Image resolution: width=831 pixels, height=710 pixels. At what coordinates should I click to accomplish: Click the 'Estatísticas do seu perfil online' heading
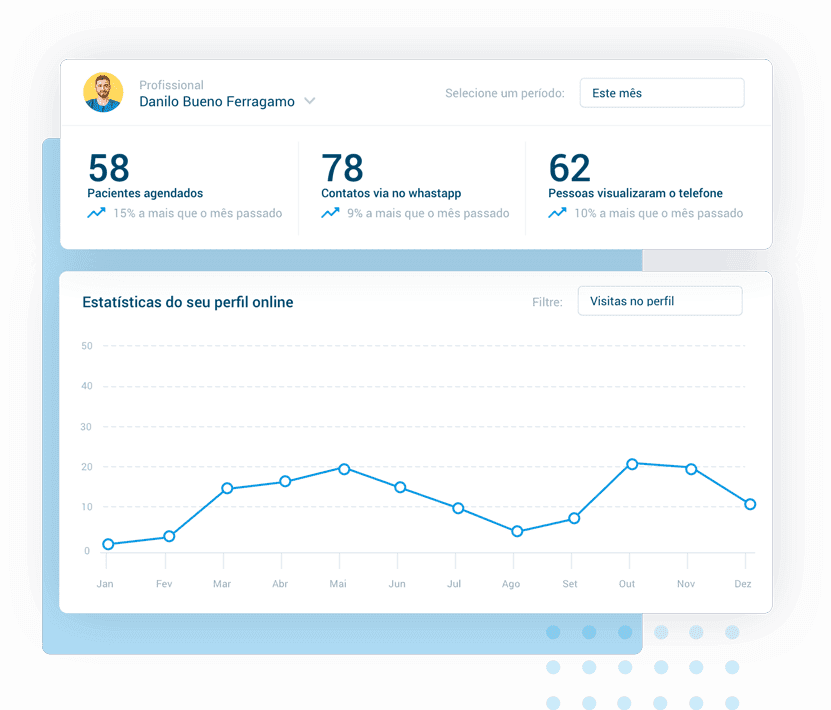188,302
